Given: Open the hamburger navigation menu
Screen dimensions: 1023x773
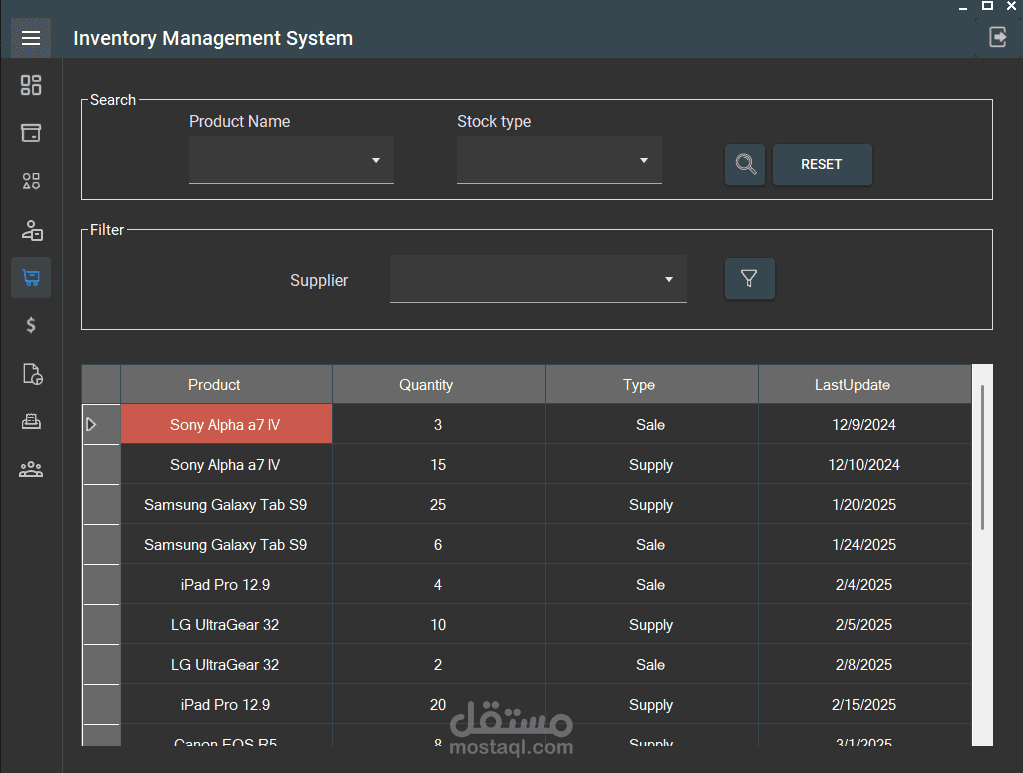Looking at the screenshot, I should click(31, 38).
